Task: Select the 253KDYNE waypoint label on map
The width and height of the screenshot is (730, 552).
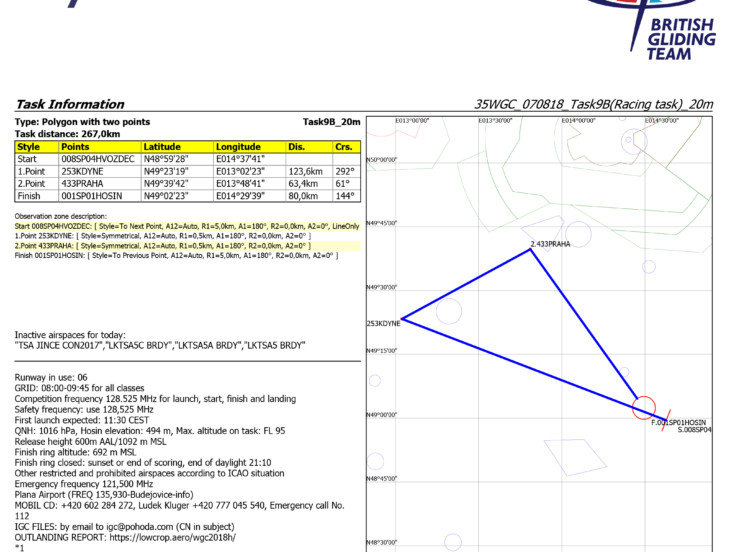Action: coord(384,323)
